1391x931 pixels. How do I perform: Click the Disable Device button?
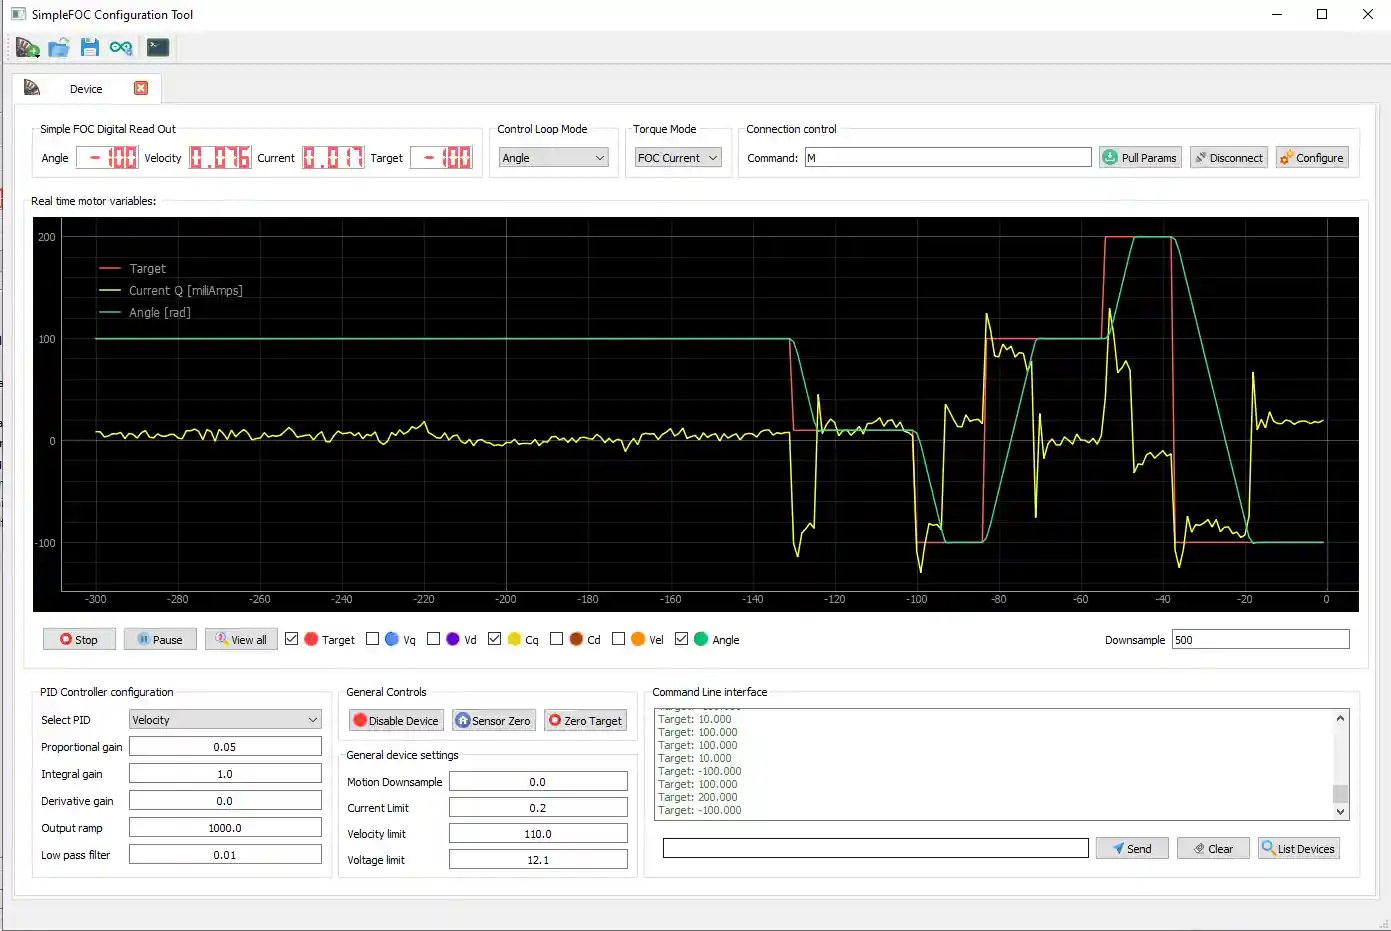(x=396, y=720)
